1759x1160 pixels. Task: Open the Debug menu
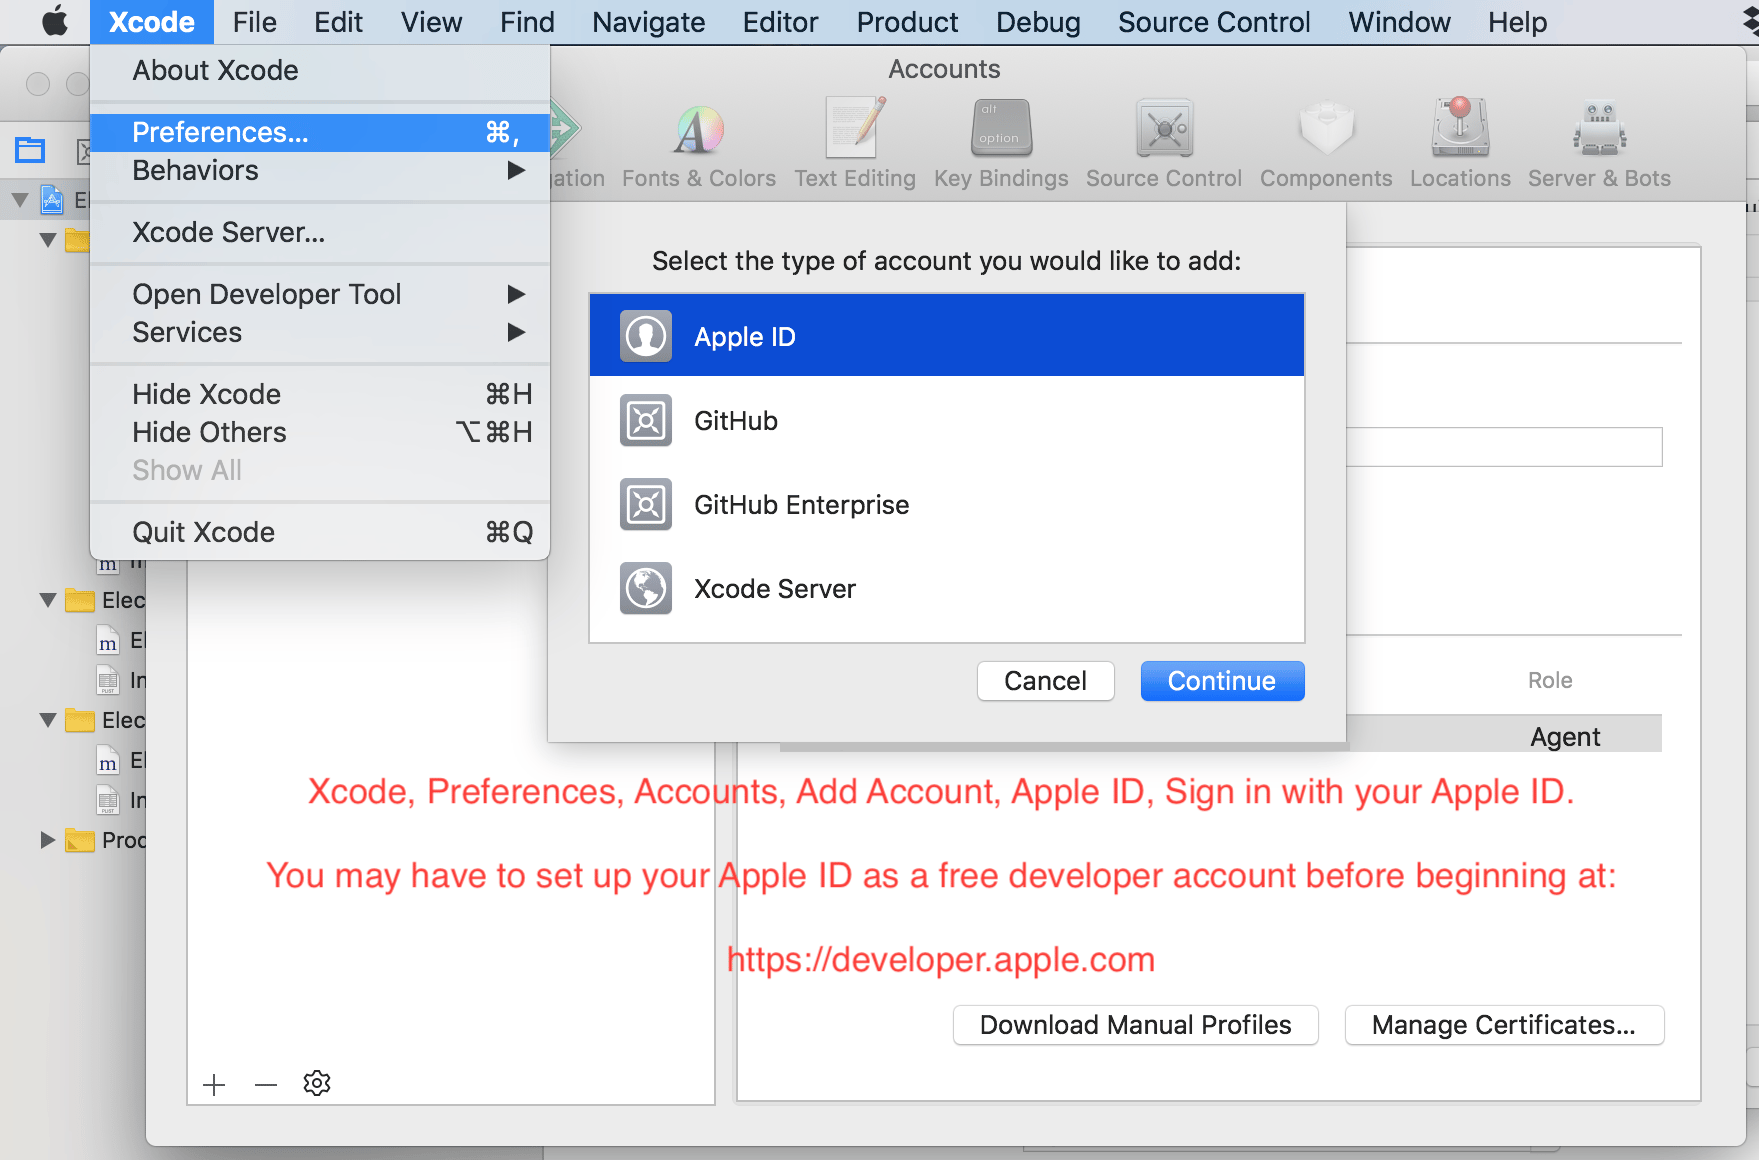pyautogui.click(x=1038, y=22)
